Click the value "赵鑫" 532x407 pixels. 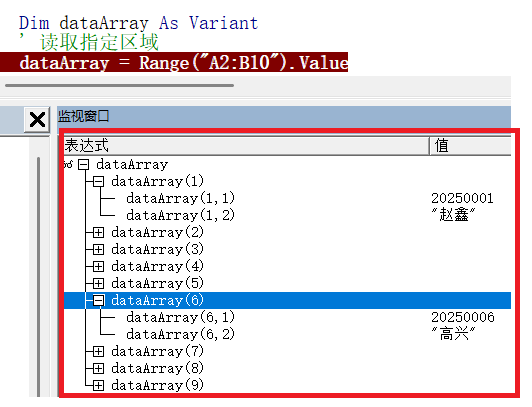pyautogui.click(x=453, y=215)
